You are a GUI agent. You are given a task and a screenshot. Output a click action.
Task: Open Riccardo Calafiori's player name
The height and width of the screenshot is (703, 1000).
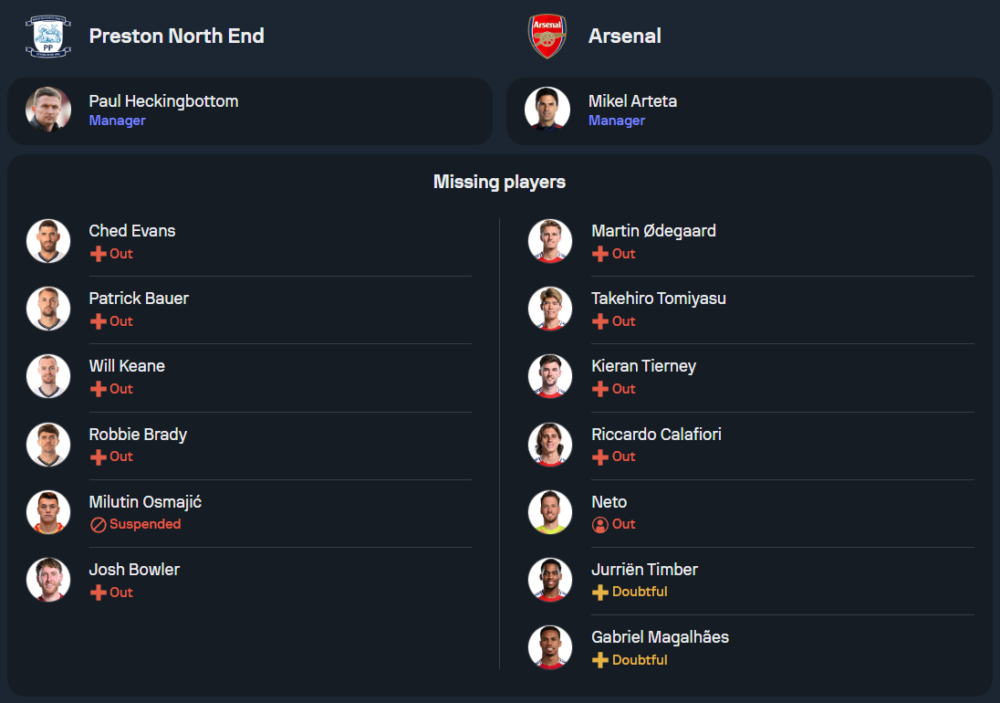pos(656,434)
